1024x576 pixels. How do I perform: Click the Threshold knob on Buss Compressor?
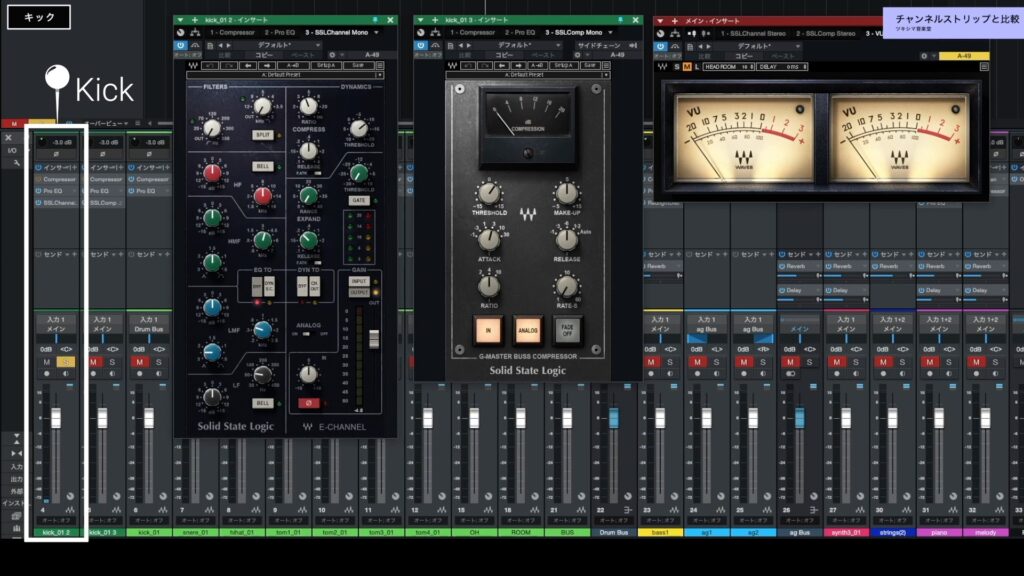click(x=488, y=193)
